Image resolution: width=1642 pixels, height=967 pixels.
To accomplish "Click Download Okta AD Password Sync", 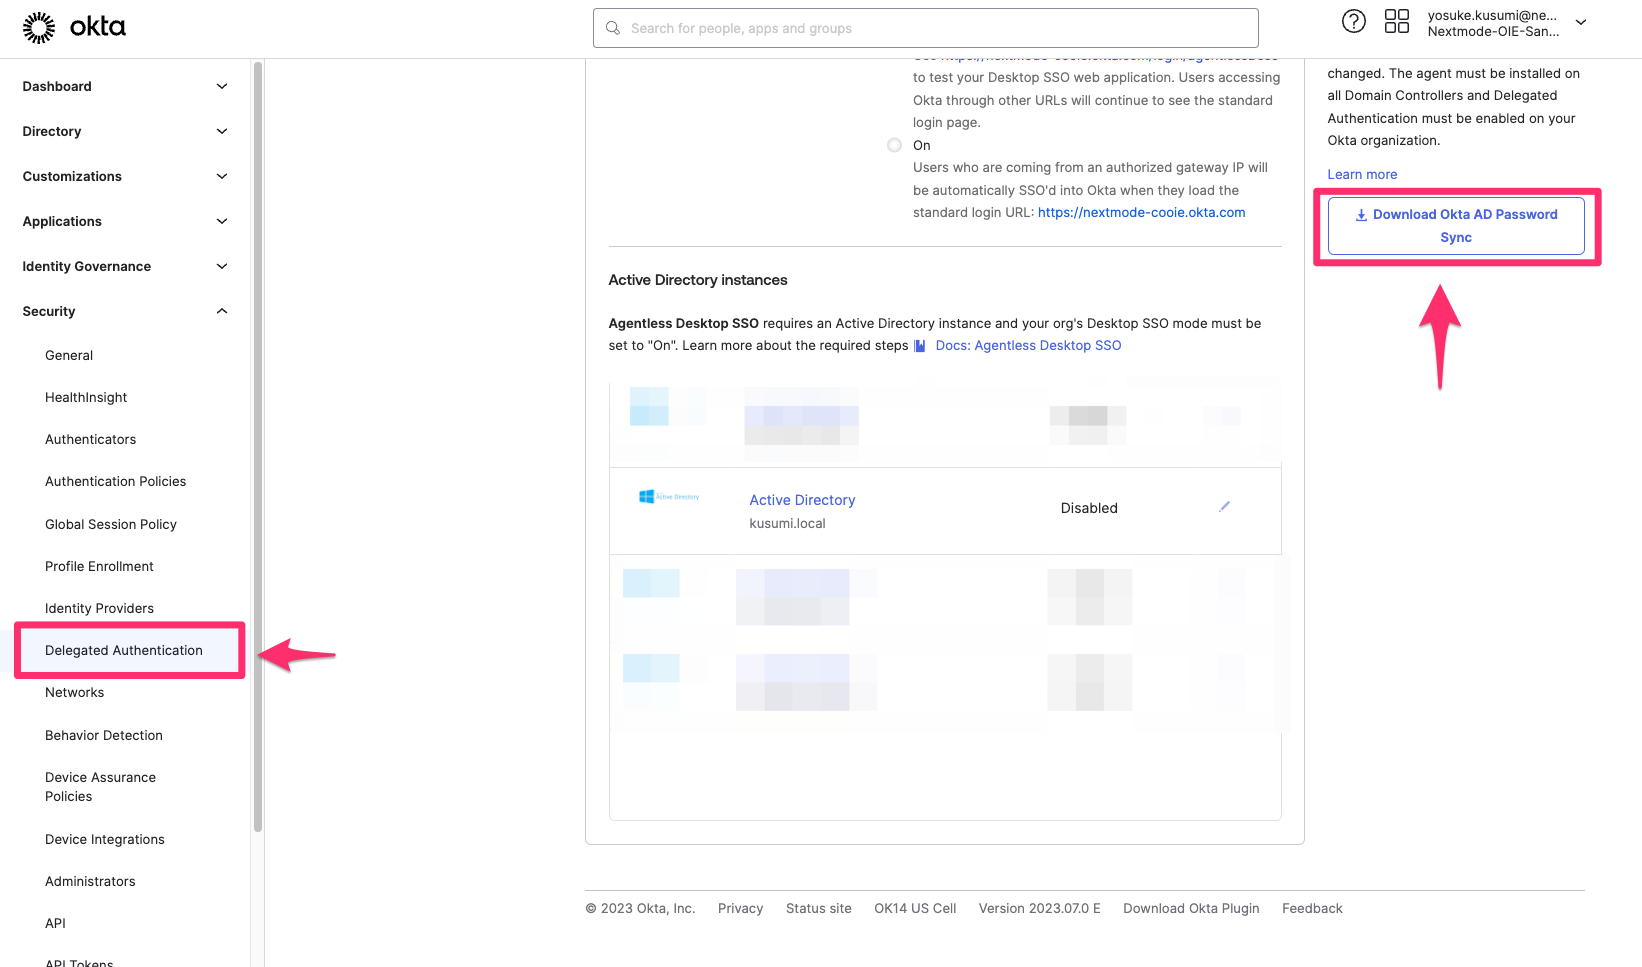I will (x=1456, y=225).
